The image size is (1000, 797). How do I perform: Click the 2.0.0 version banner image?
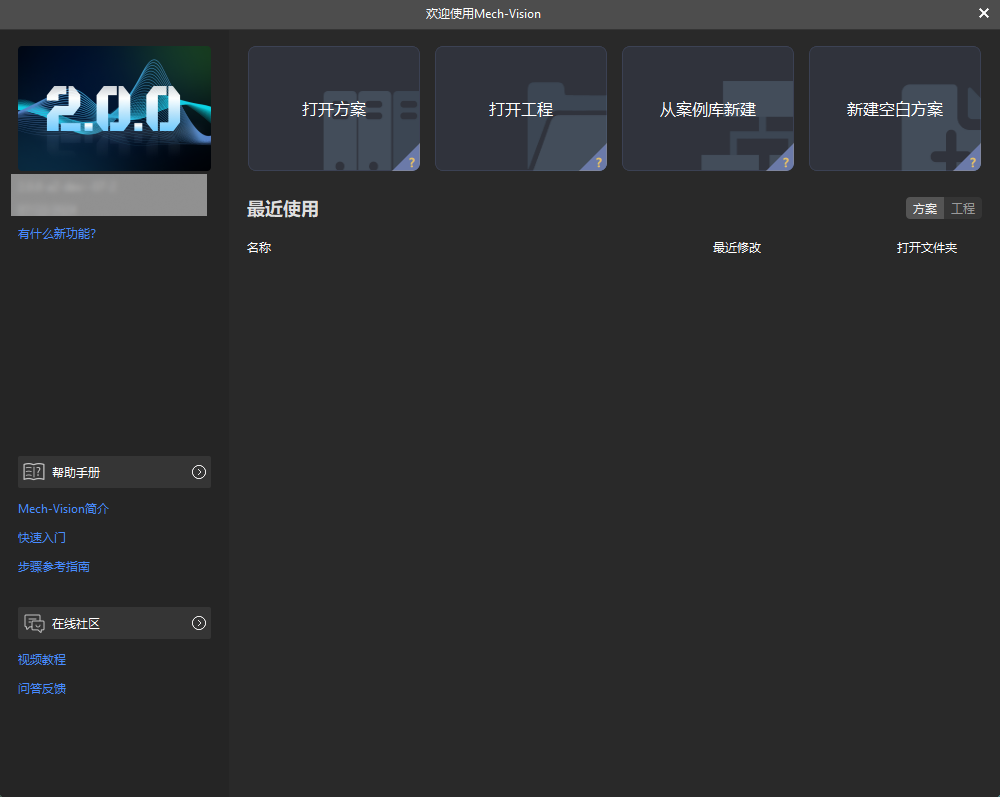(114, 108)
